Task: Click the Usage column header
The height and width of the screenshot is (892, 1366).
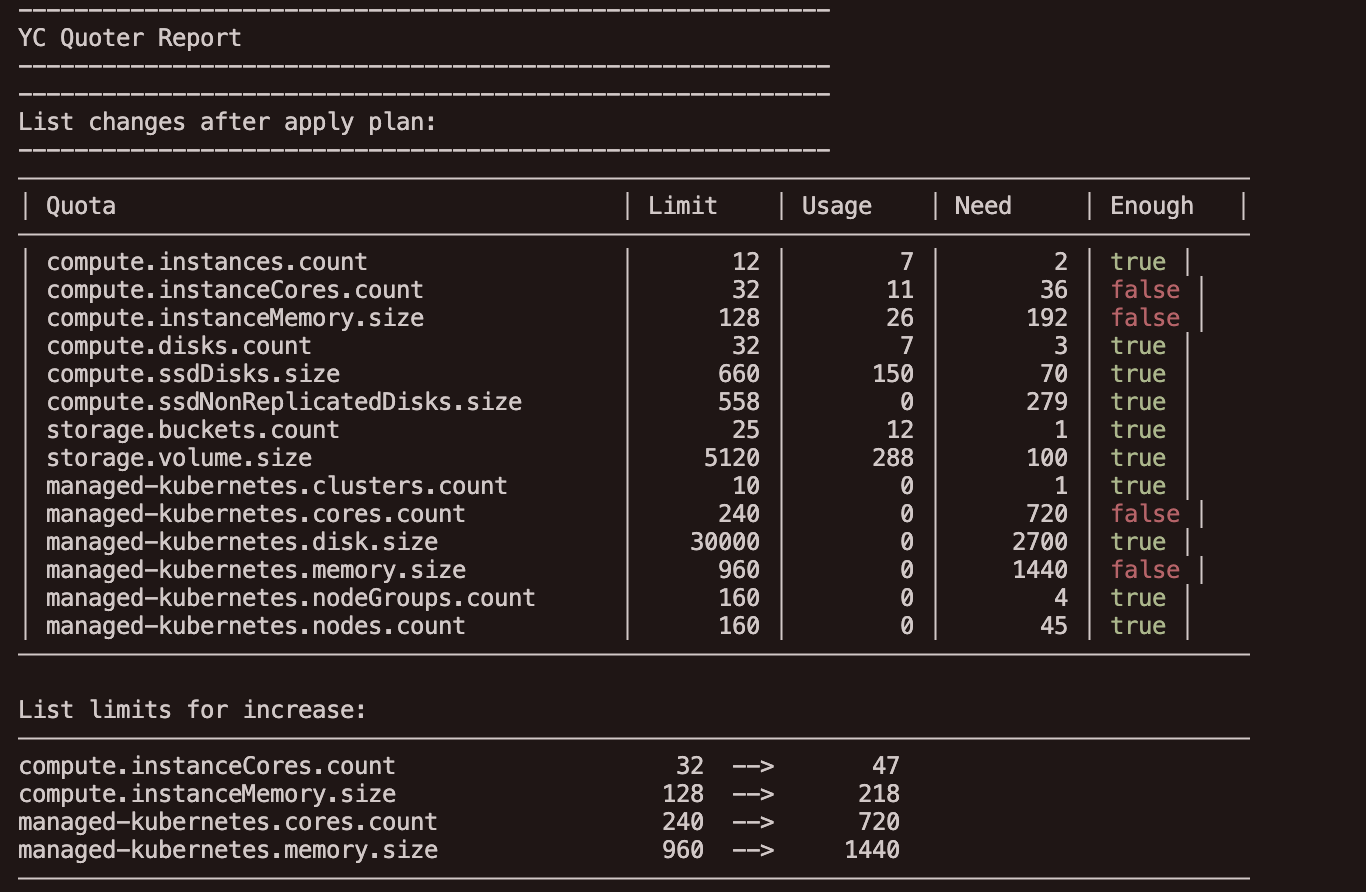Action: (x=836, y=206)
